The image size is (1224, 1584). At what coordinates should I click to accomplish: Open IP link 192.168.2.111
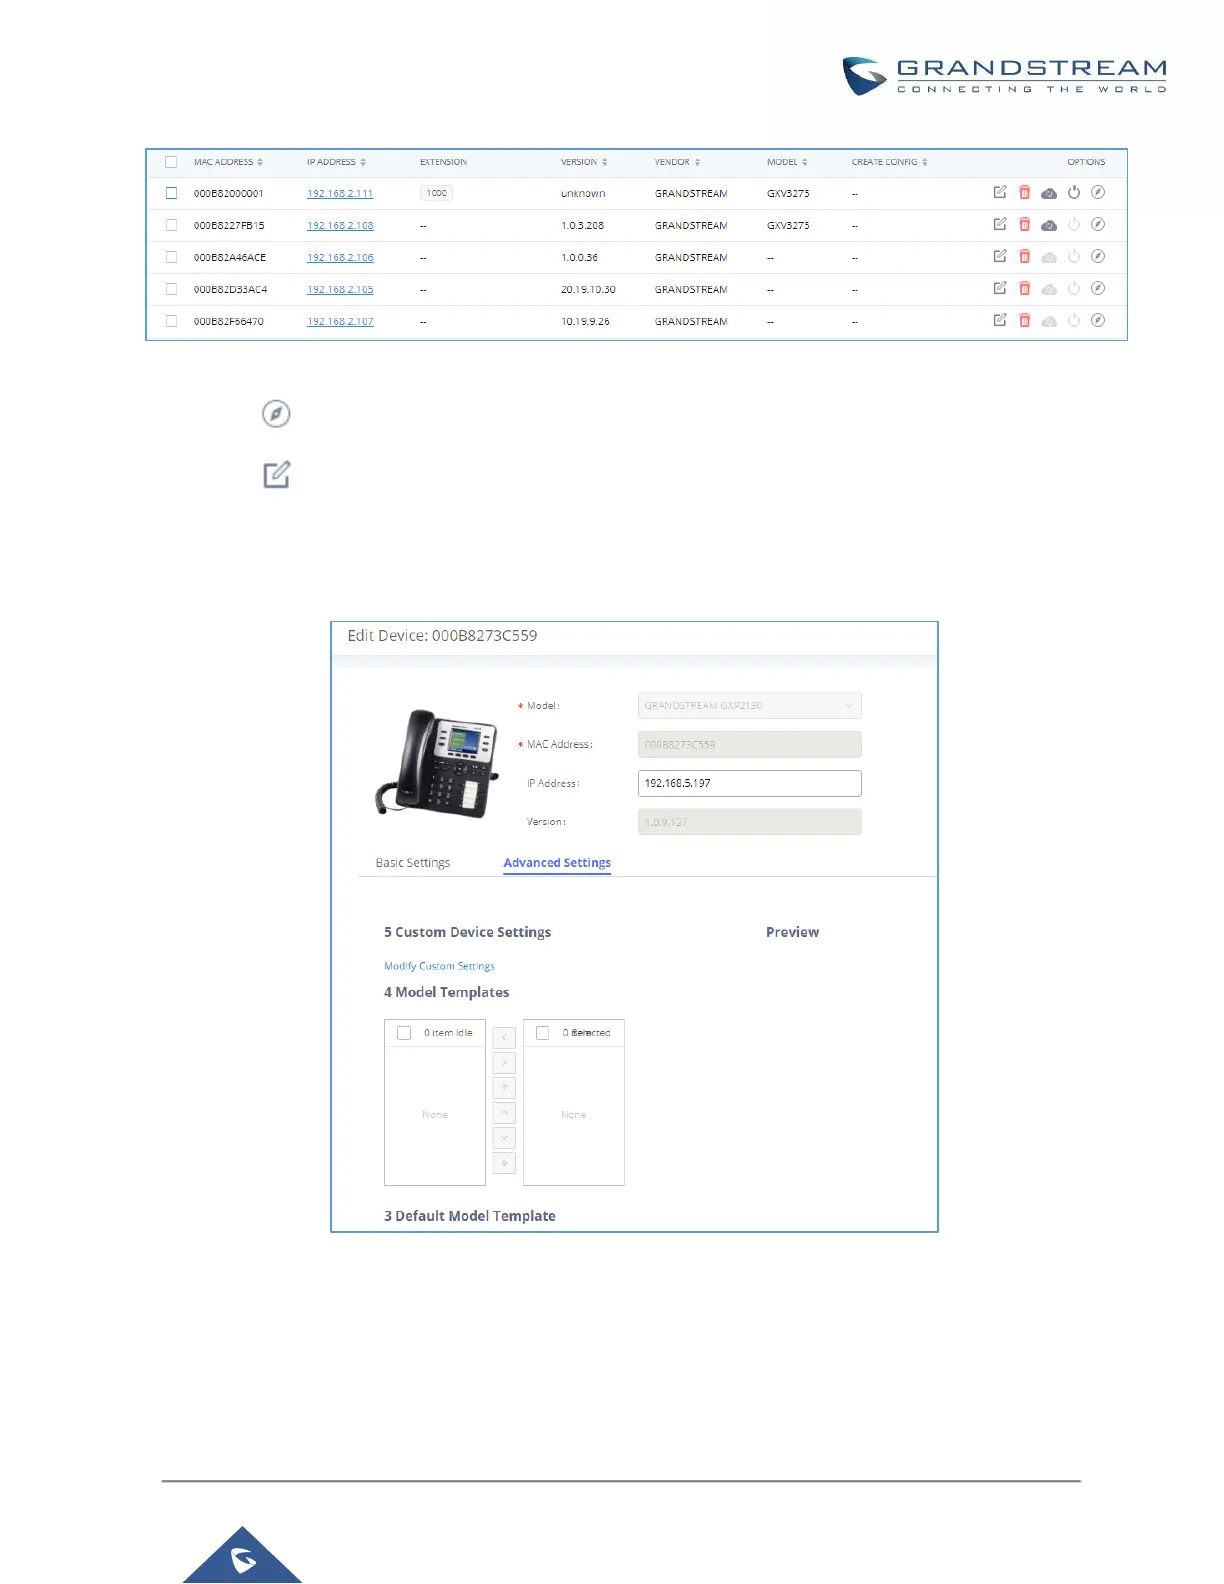coord(340,194)
